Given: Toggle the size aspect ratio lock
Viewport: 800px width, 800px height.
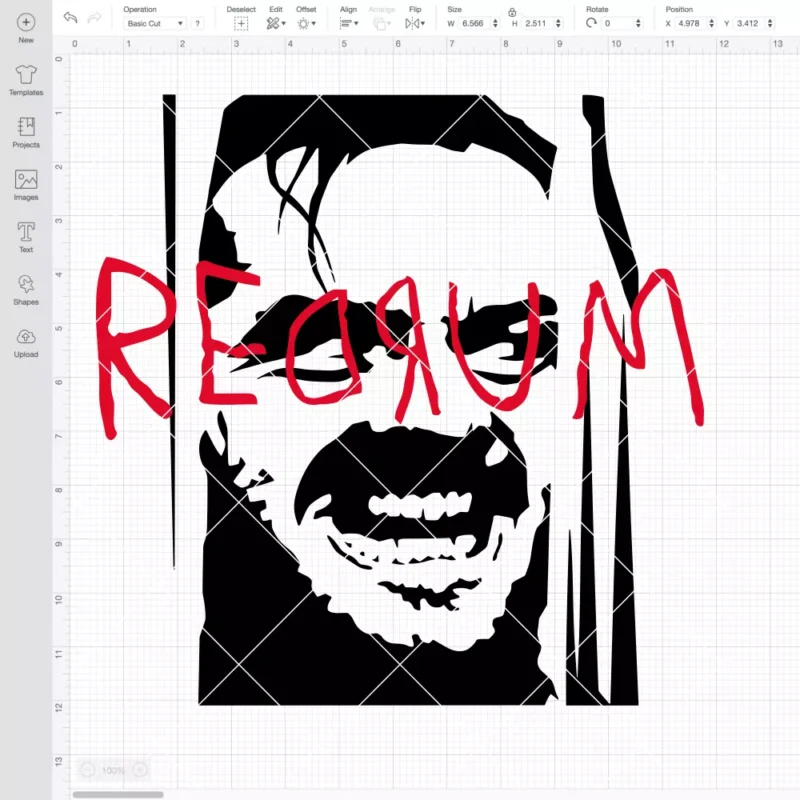Looking at the screenshot, I should click(x=512, y=12).
